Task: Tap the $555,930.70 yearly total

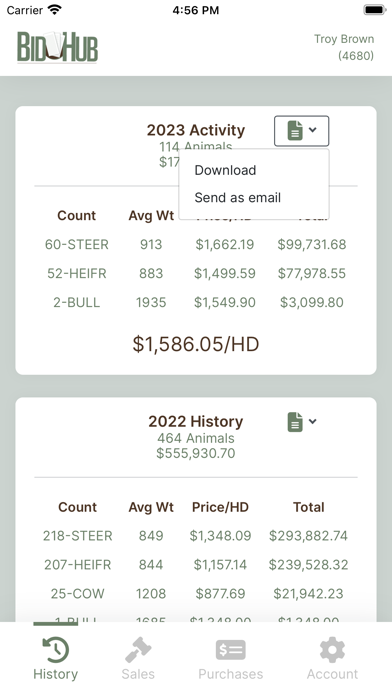Action: 196,453
